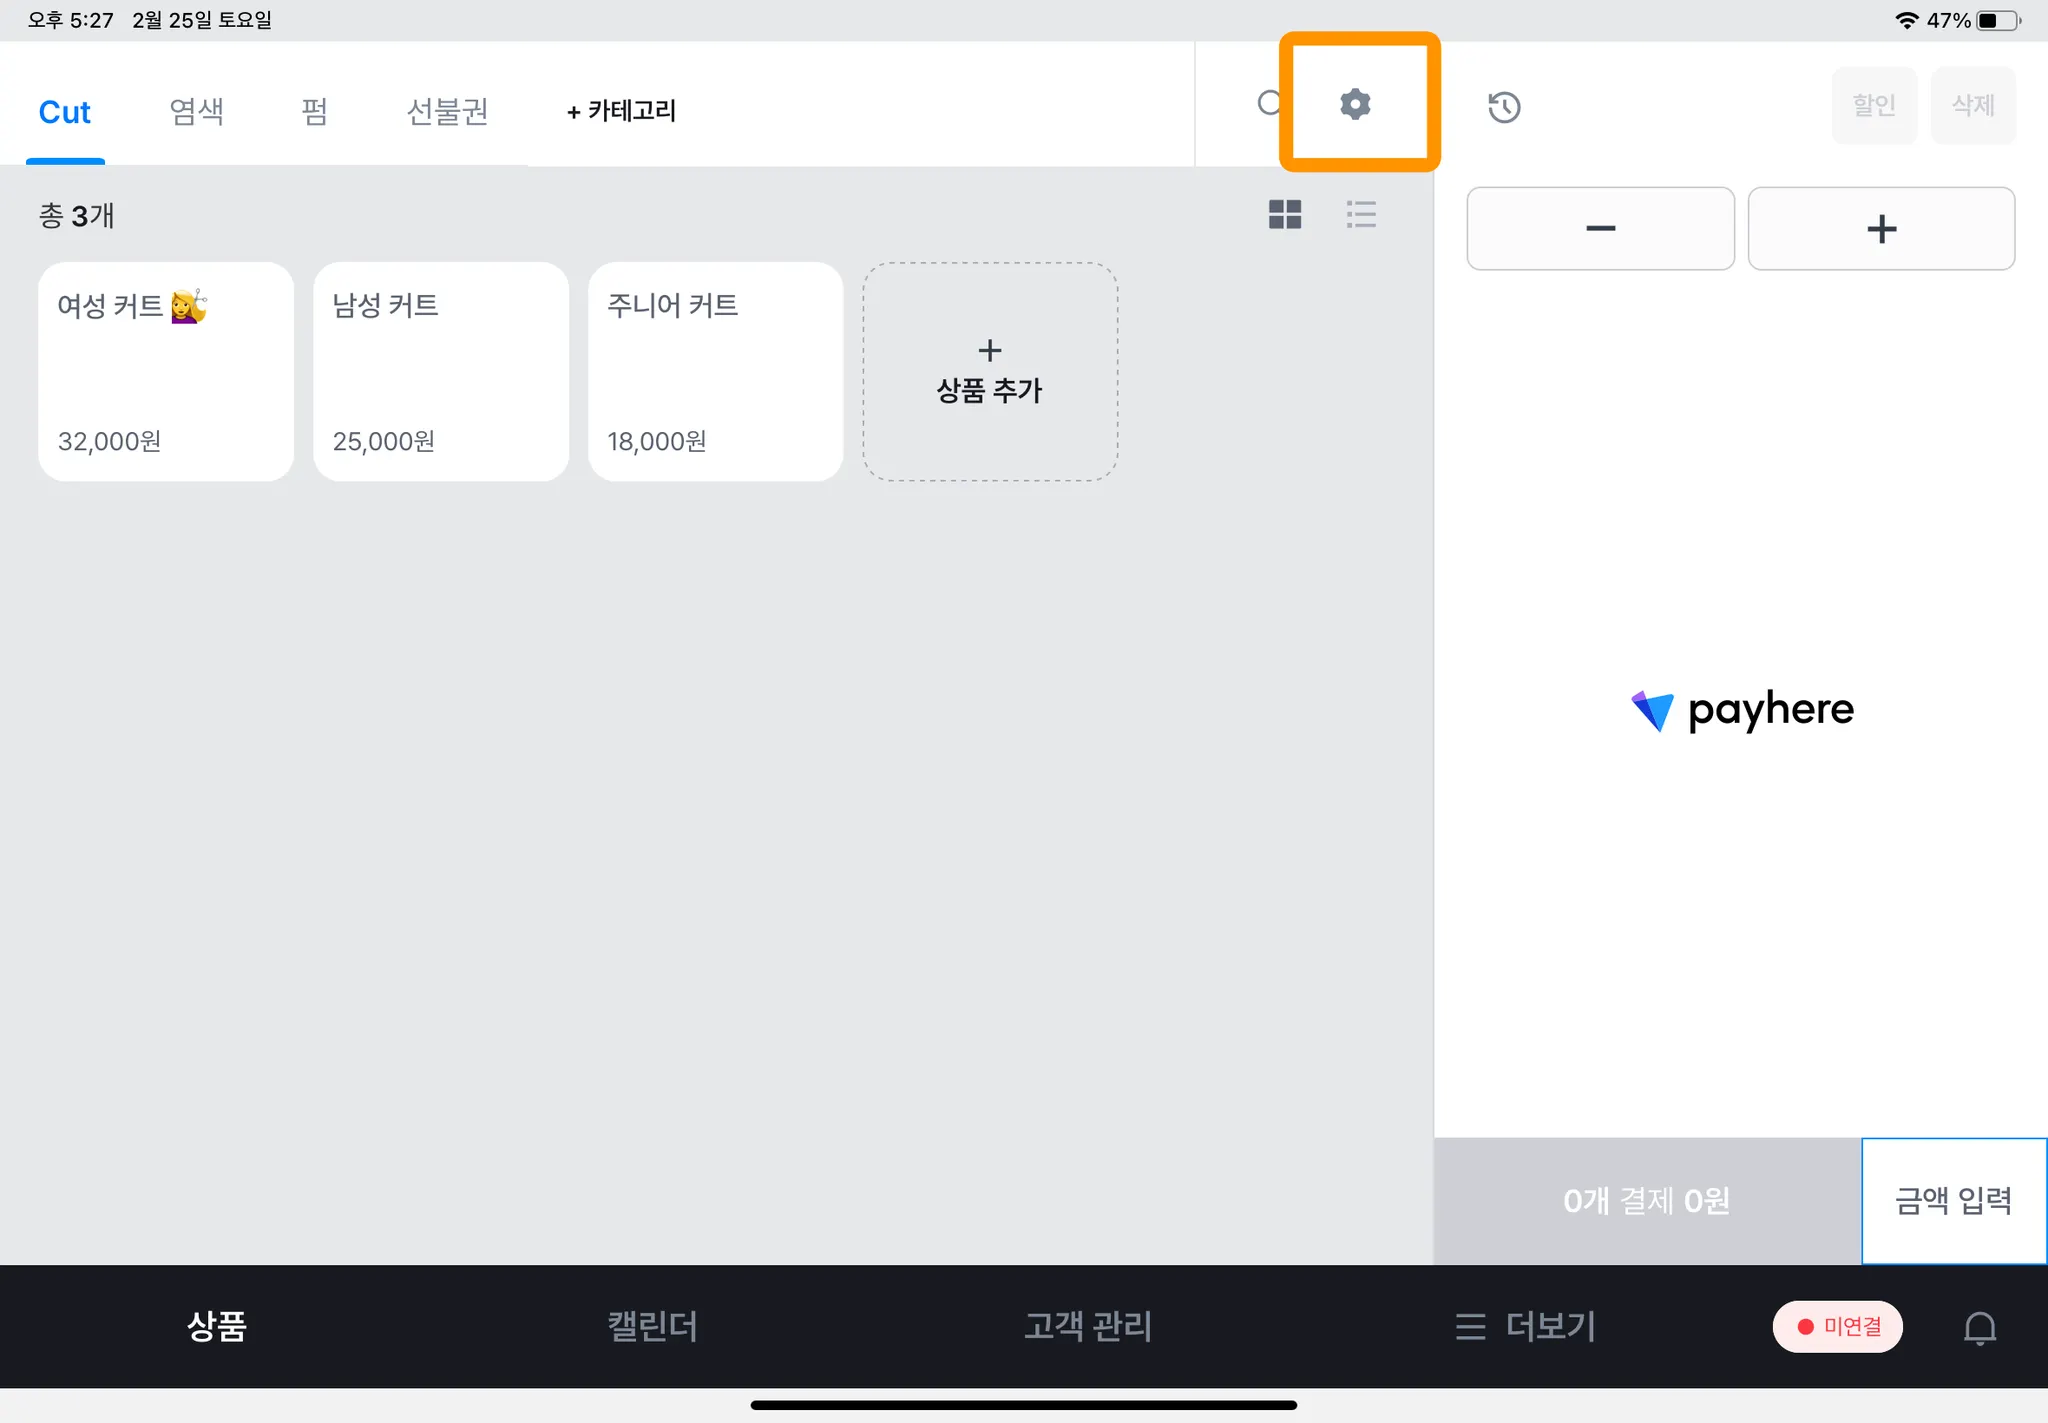This screenshot has width=2048, height=1423.
Task: Add 여성 커트 product to order
Action: tap(166, 371)
